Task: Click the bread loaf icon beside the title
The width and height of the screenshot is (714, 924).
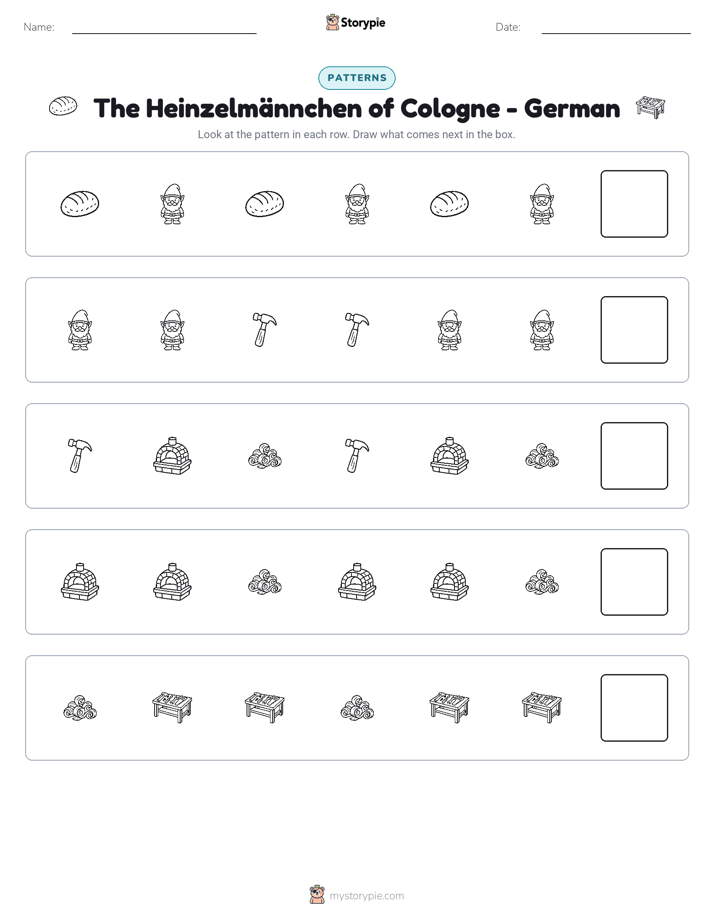Action: coord(62,106)
